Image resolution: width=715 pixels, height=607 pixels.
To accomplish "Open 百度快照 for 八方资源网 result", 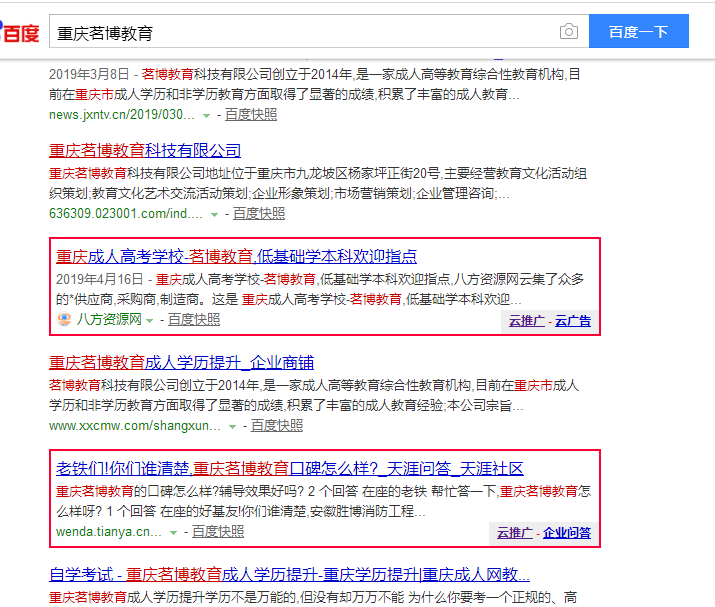I will pos(194,319).
